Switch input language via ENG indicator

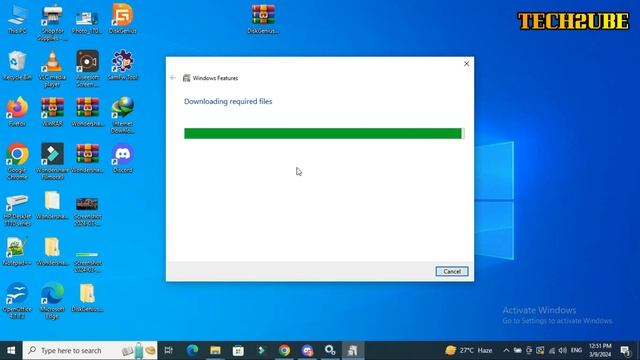click(576, 350)
